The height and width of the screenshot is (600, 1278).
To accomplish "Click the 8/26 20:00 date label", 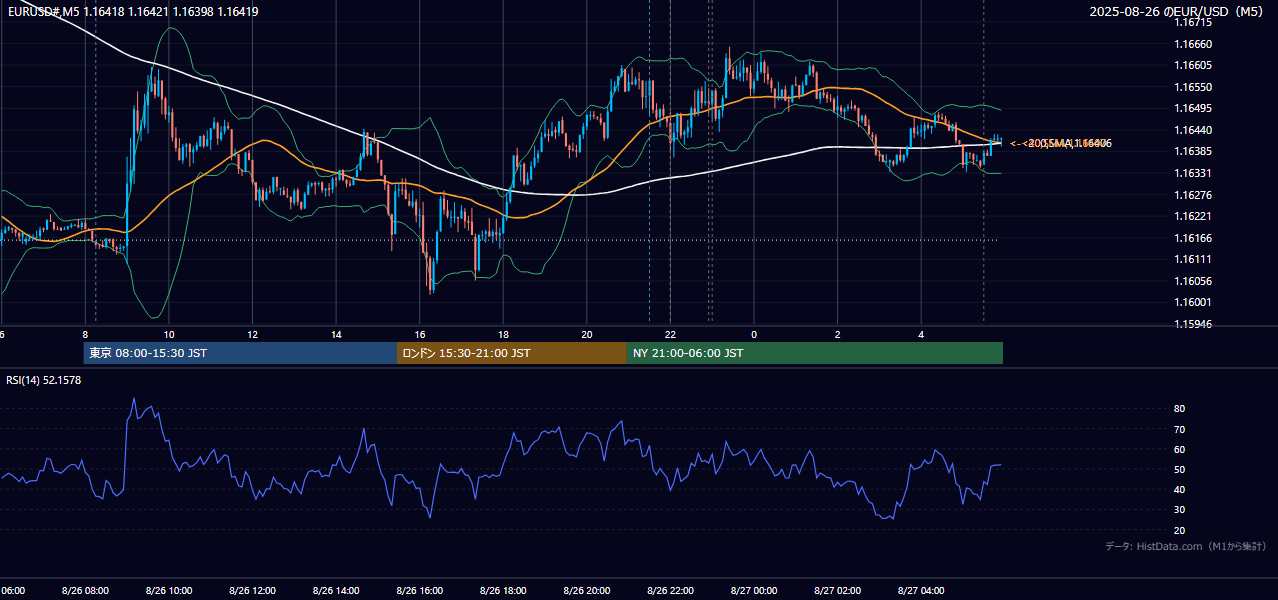I will coord(586,591).
